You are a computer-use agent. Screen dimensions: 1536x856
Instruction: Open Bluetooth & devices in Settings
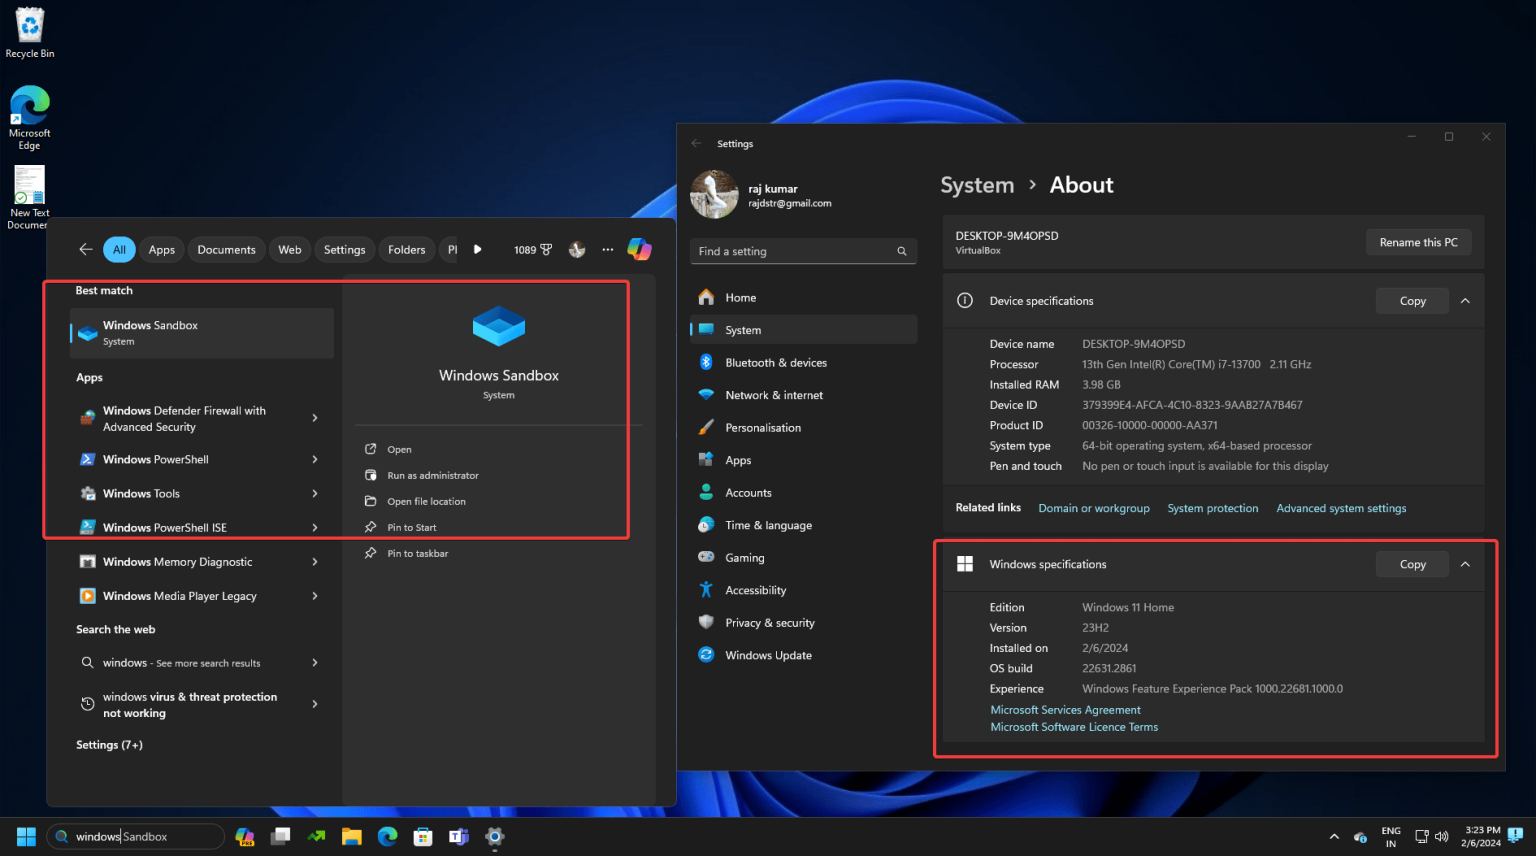pyautogui.click(x=776, y=362)
